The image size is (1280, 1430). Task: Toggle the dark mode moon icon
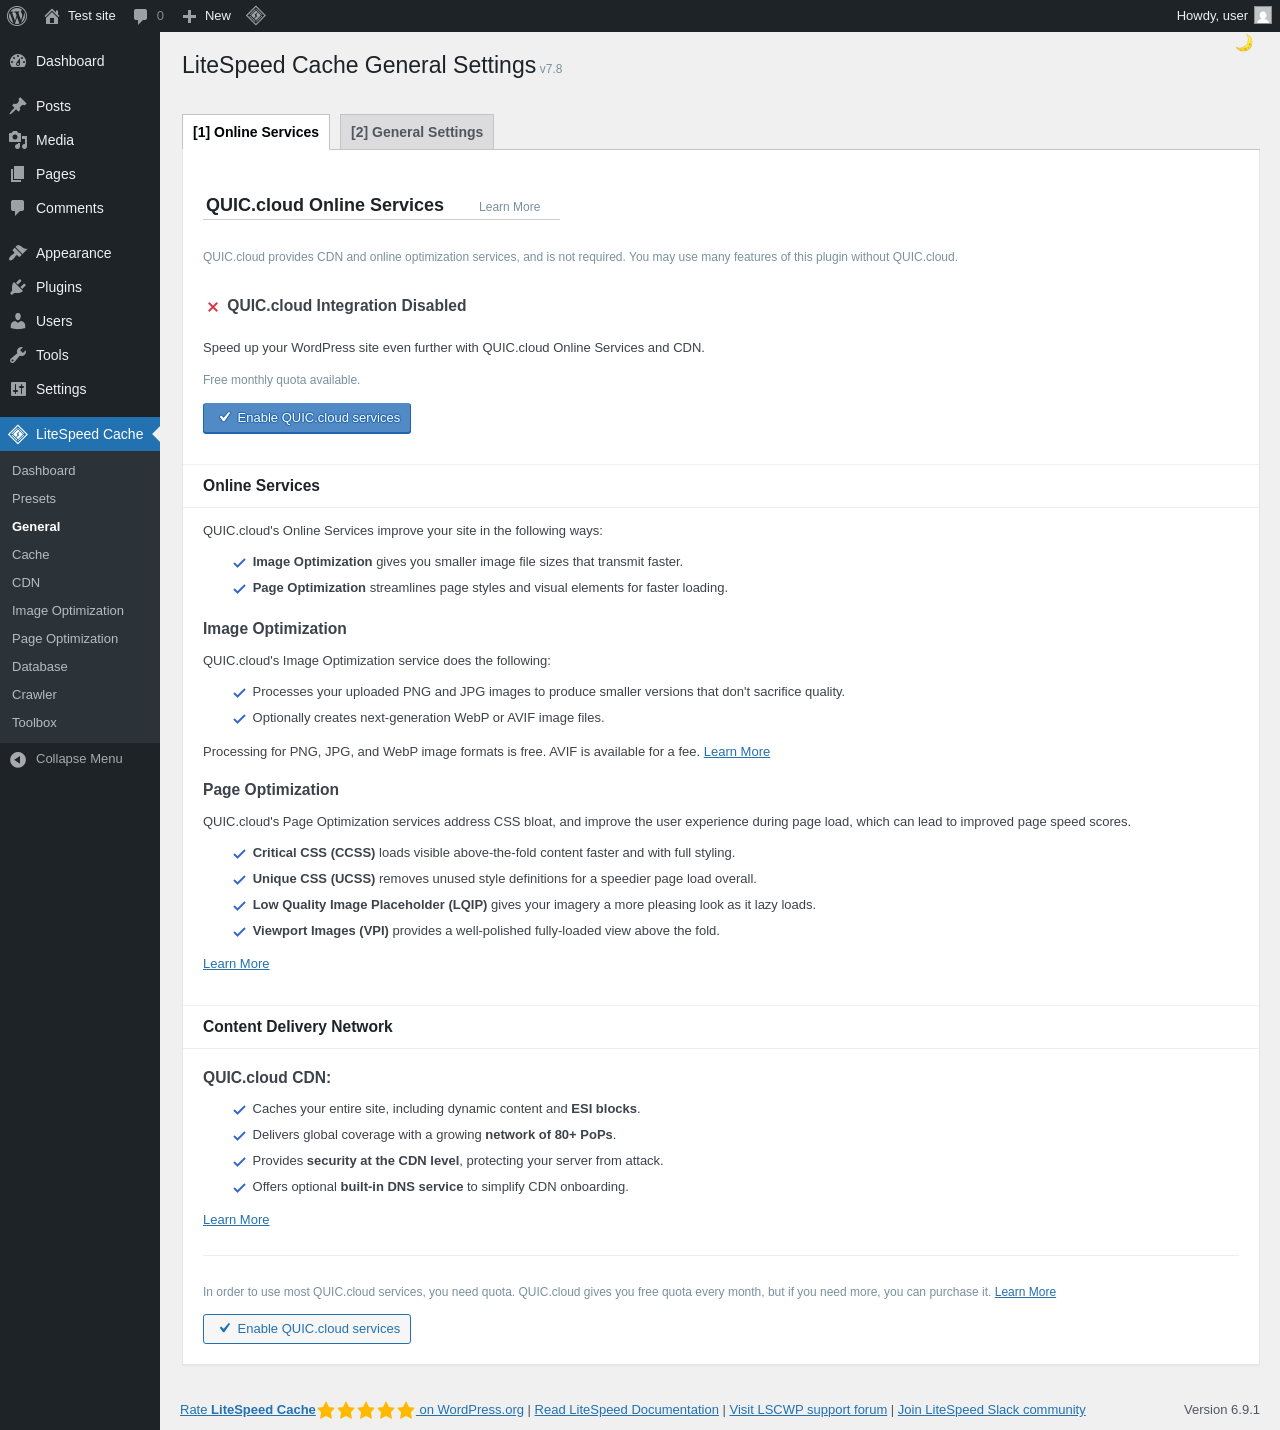point(1244,43)
